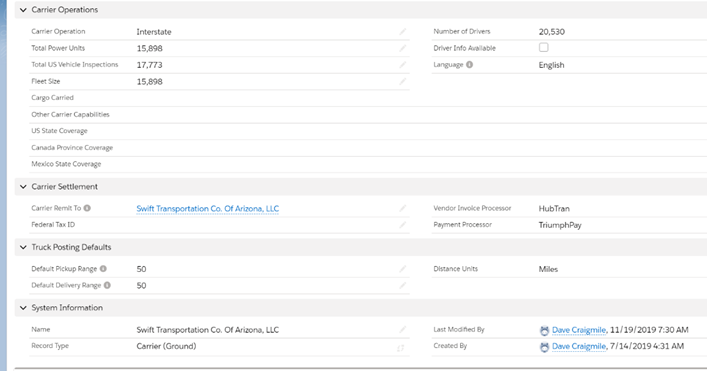Select HubTran vendor invoice processor value
Image resolution: width=707 pixels, height=371 pixels.
pos(554,209)
